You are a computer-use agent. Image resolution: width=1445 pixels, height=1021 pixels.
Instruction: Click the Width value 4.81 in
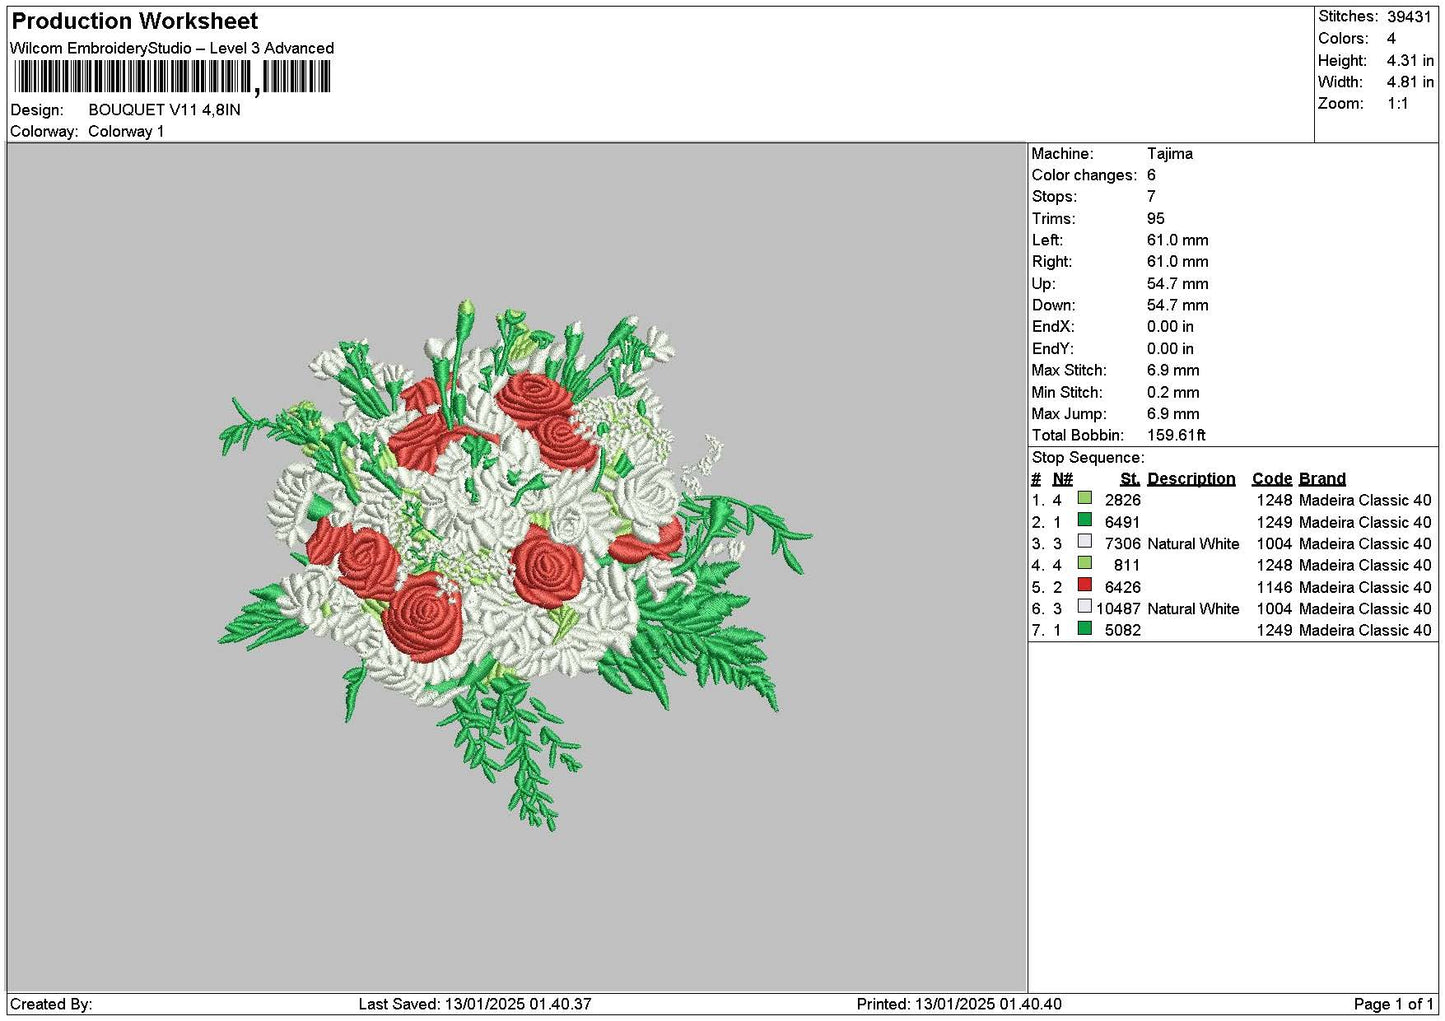(1410, 82)
